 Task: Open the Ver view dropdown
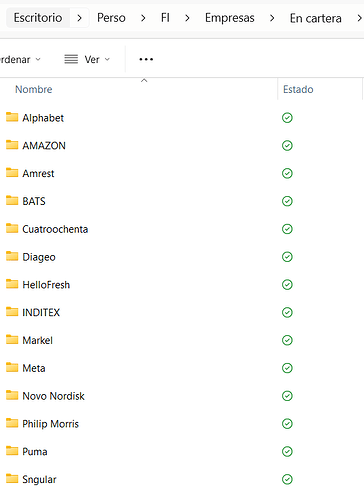(x=87, y=59)
